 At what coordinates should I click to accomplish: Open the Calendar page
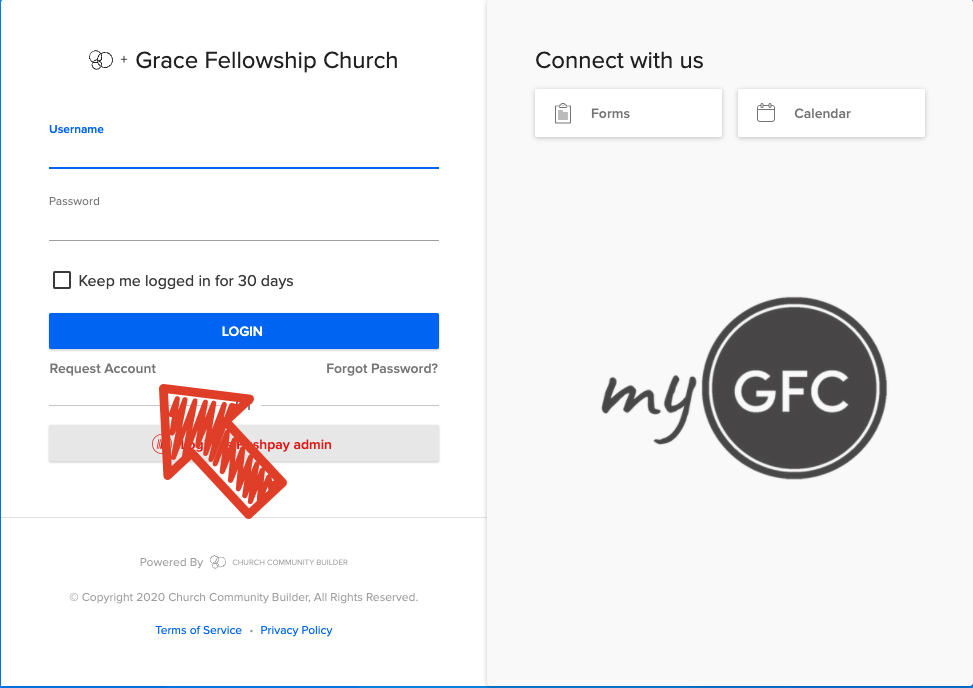click(831, 112)
